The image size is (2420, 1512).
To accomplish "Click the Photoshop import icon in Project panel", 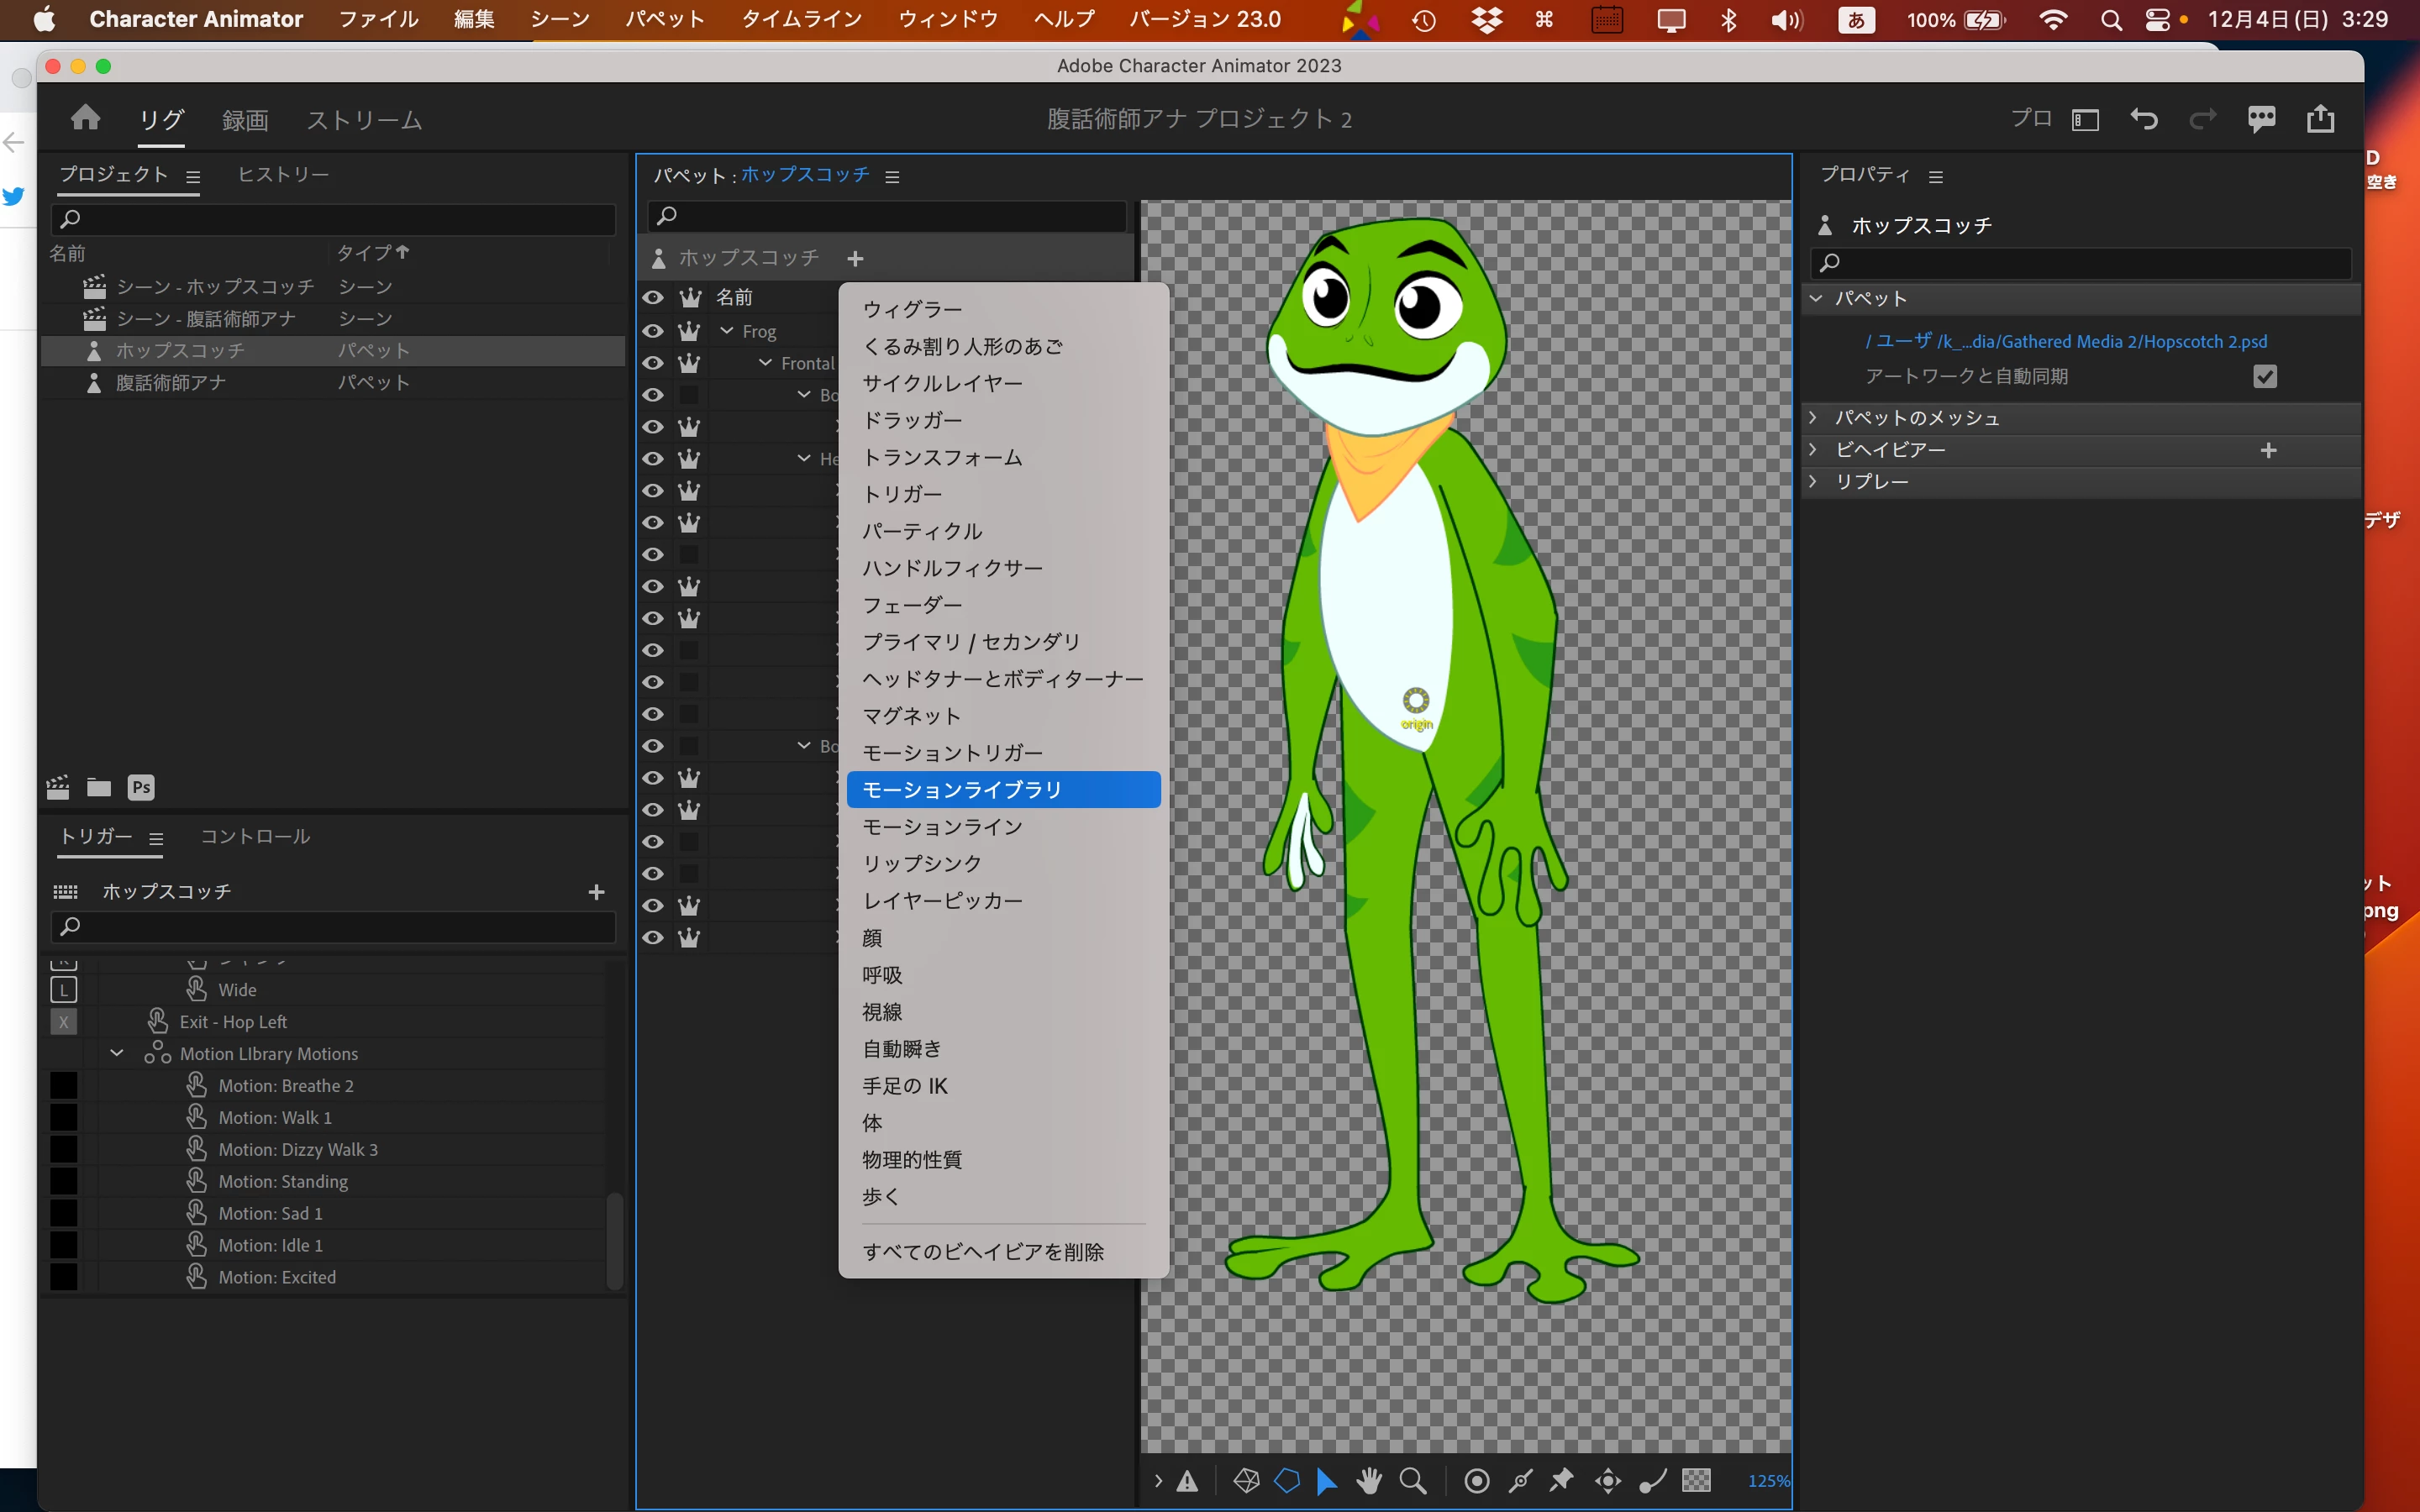I will click(x=141, y=787).
